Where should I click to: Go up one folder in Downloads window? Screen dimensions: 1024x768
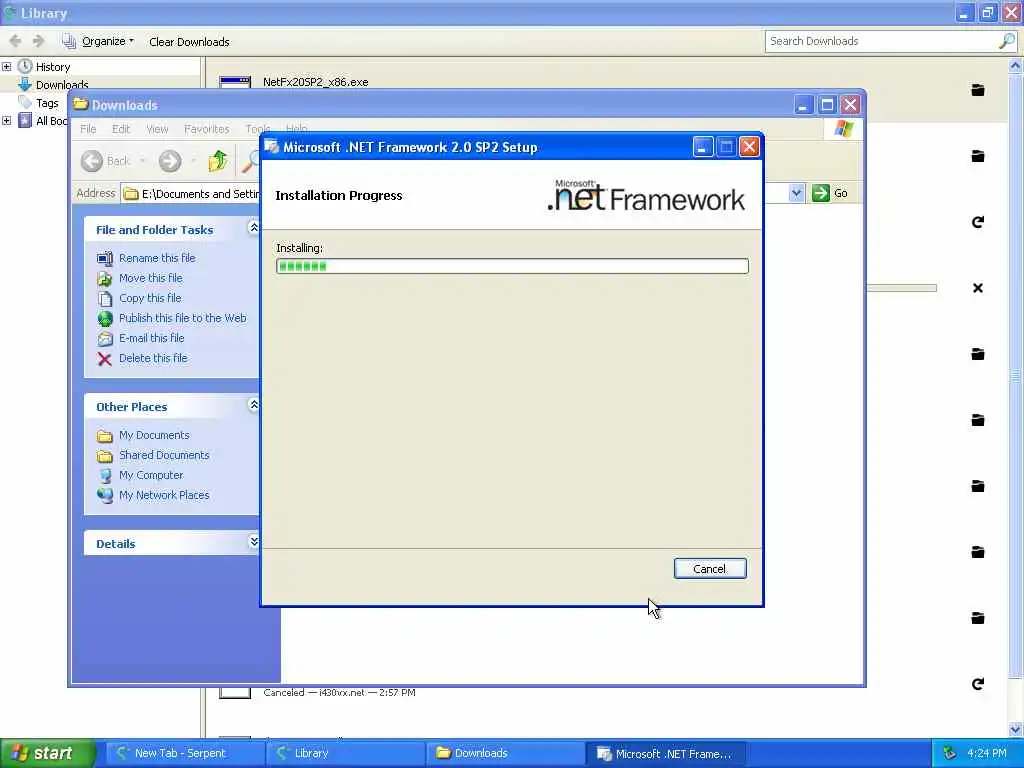218,161
